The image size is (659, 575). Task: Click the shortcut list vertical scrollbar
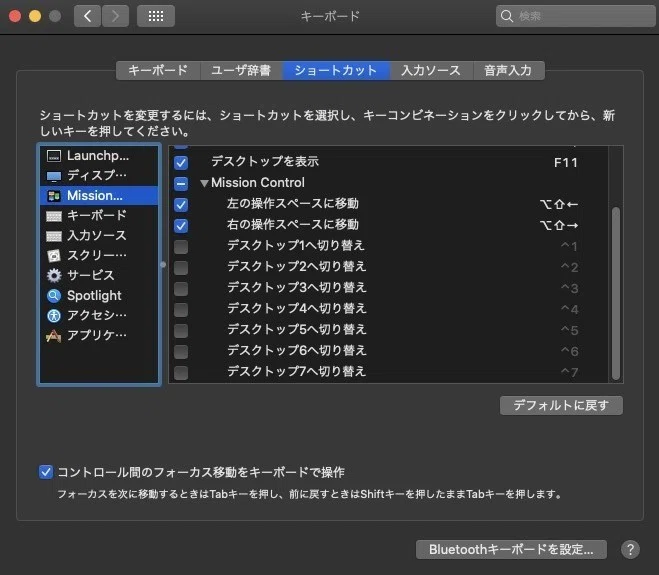click(616, 294)
